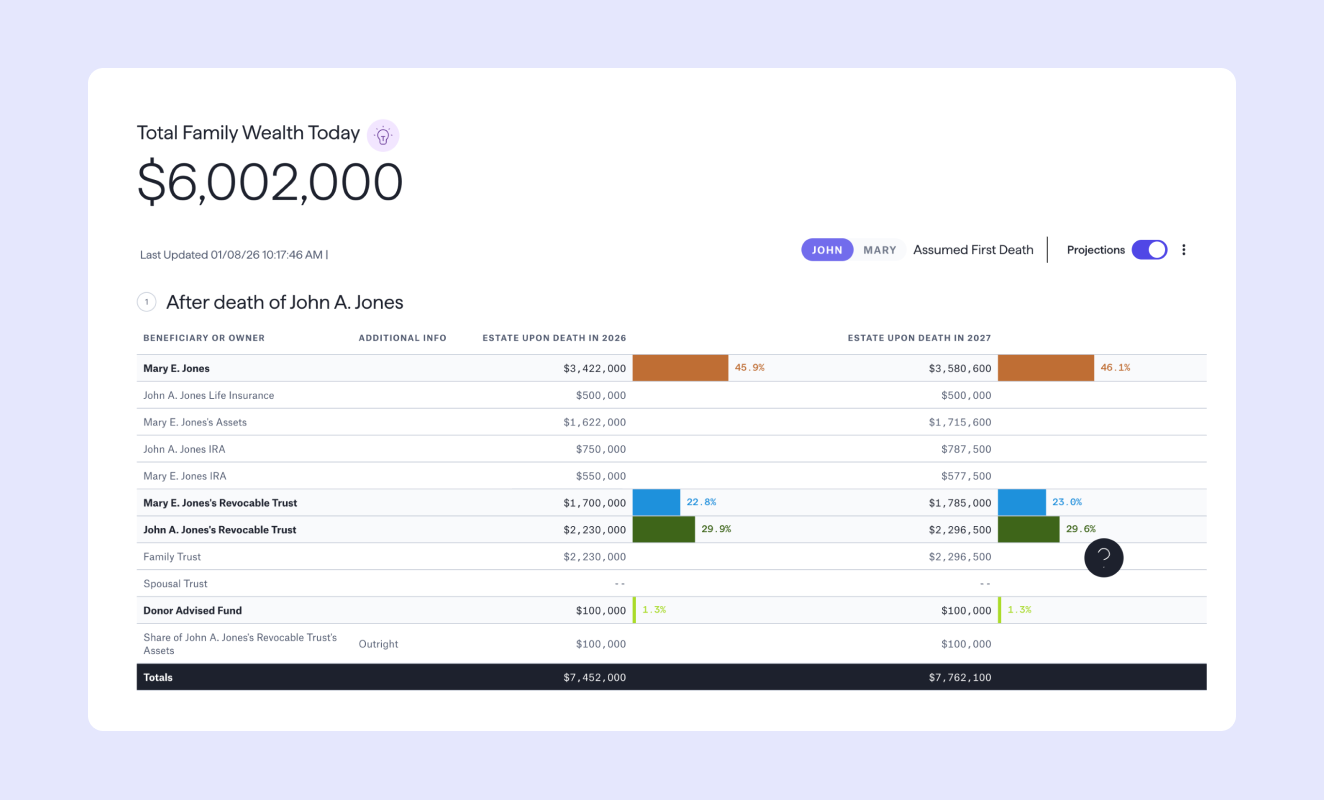Toggle the Projections switch off
The image size is (1324, 800).
point(1149,250)
